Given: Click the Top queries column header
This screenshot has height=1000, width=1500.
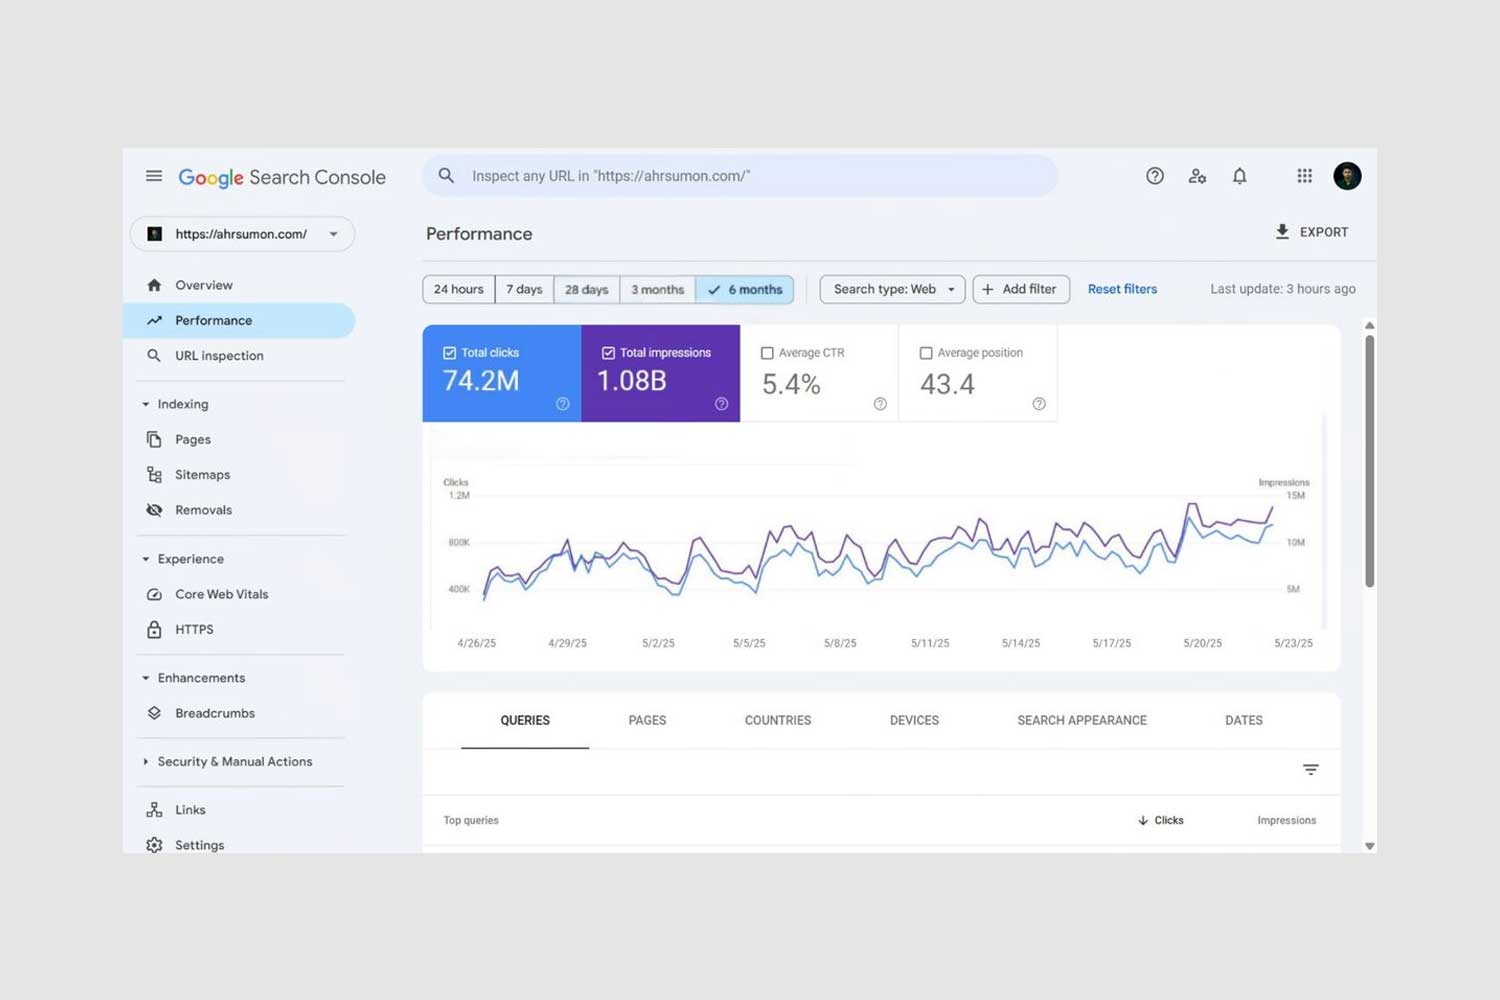Looking at the screenshot, I should (x=471, y=820).
